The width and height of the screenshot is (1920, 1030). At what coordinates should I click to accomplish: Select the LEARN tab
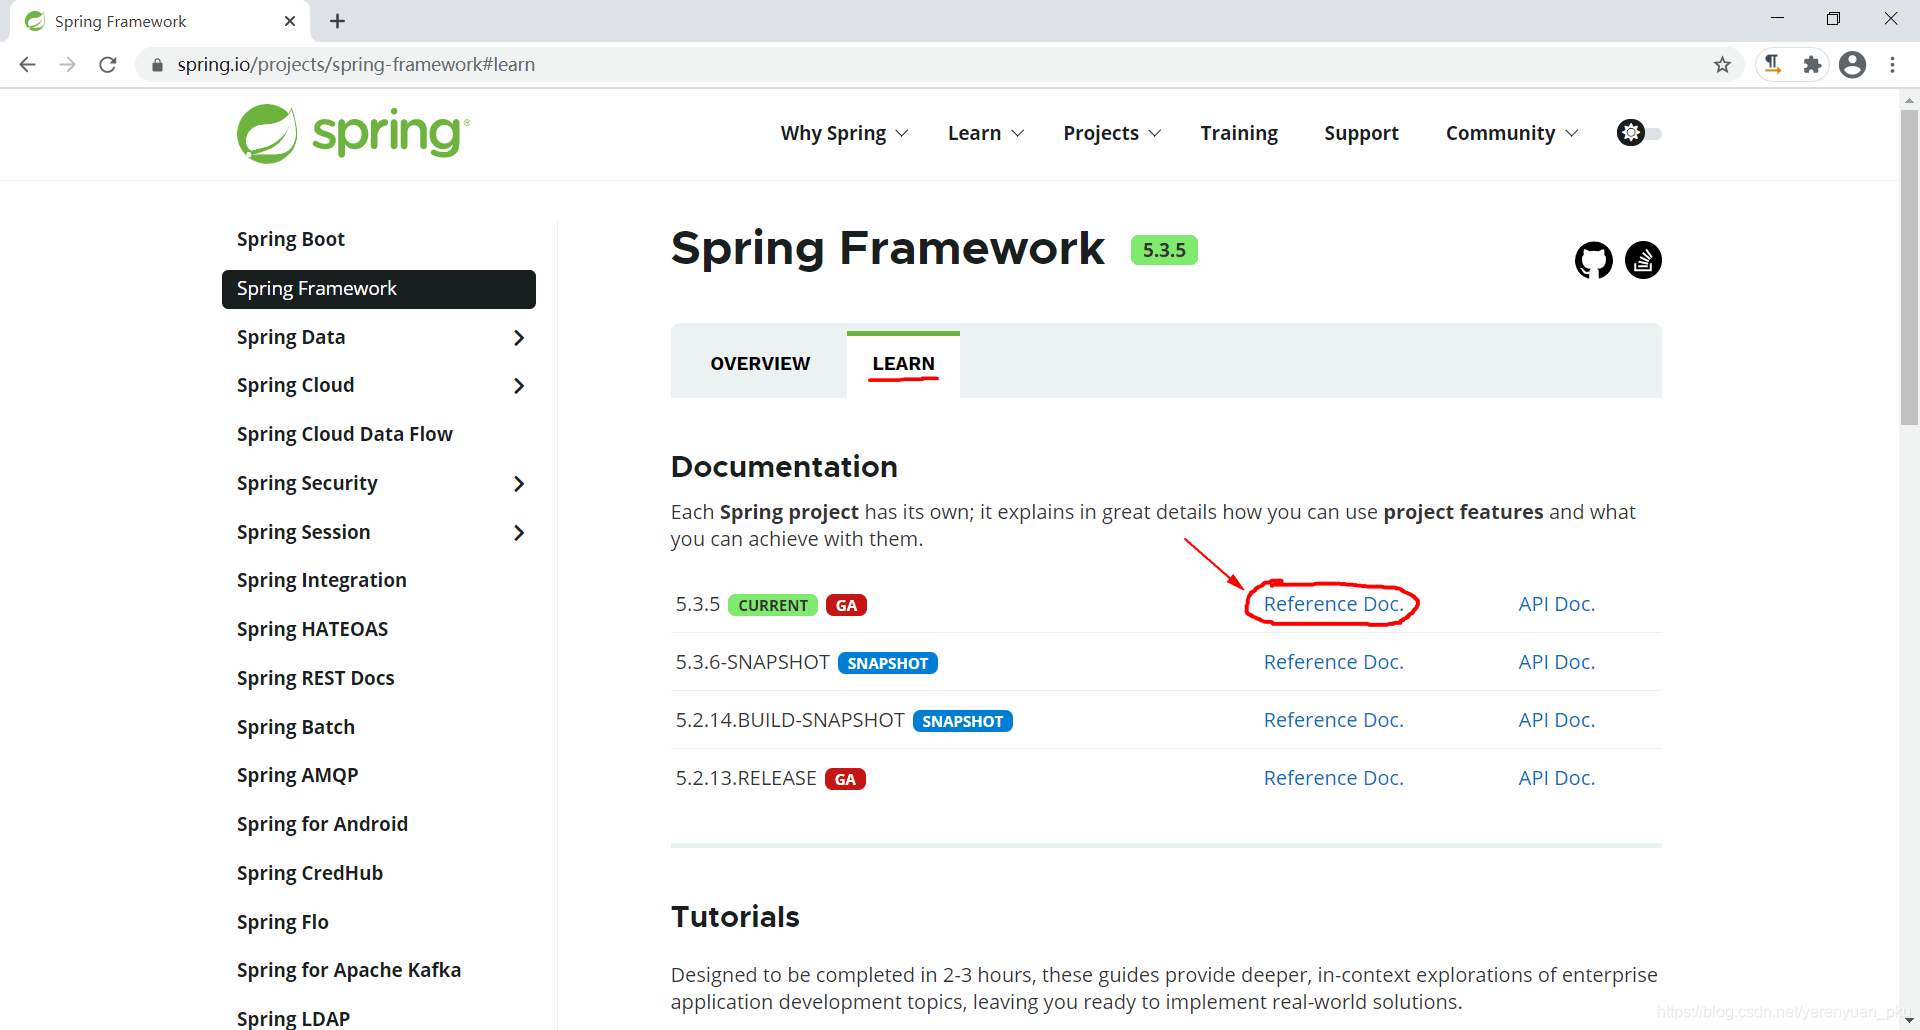[x=903, y=364]
